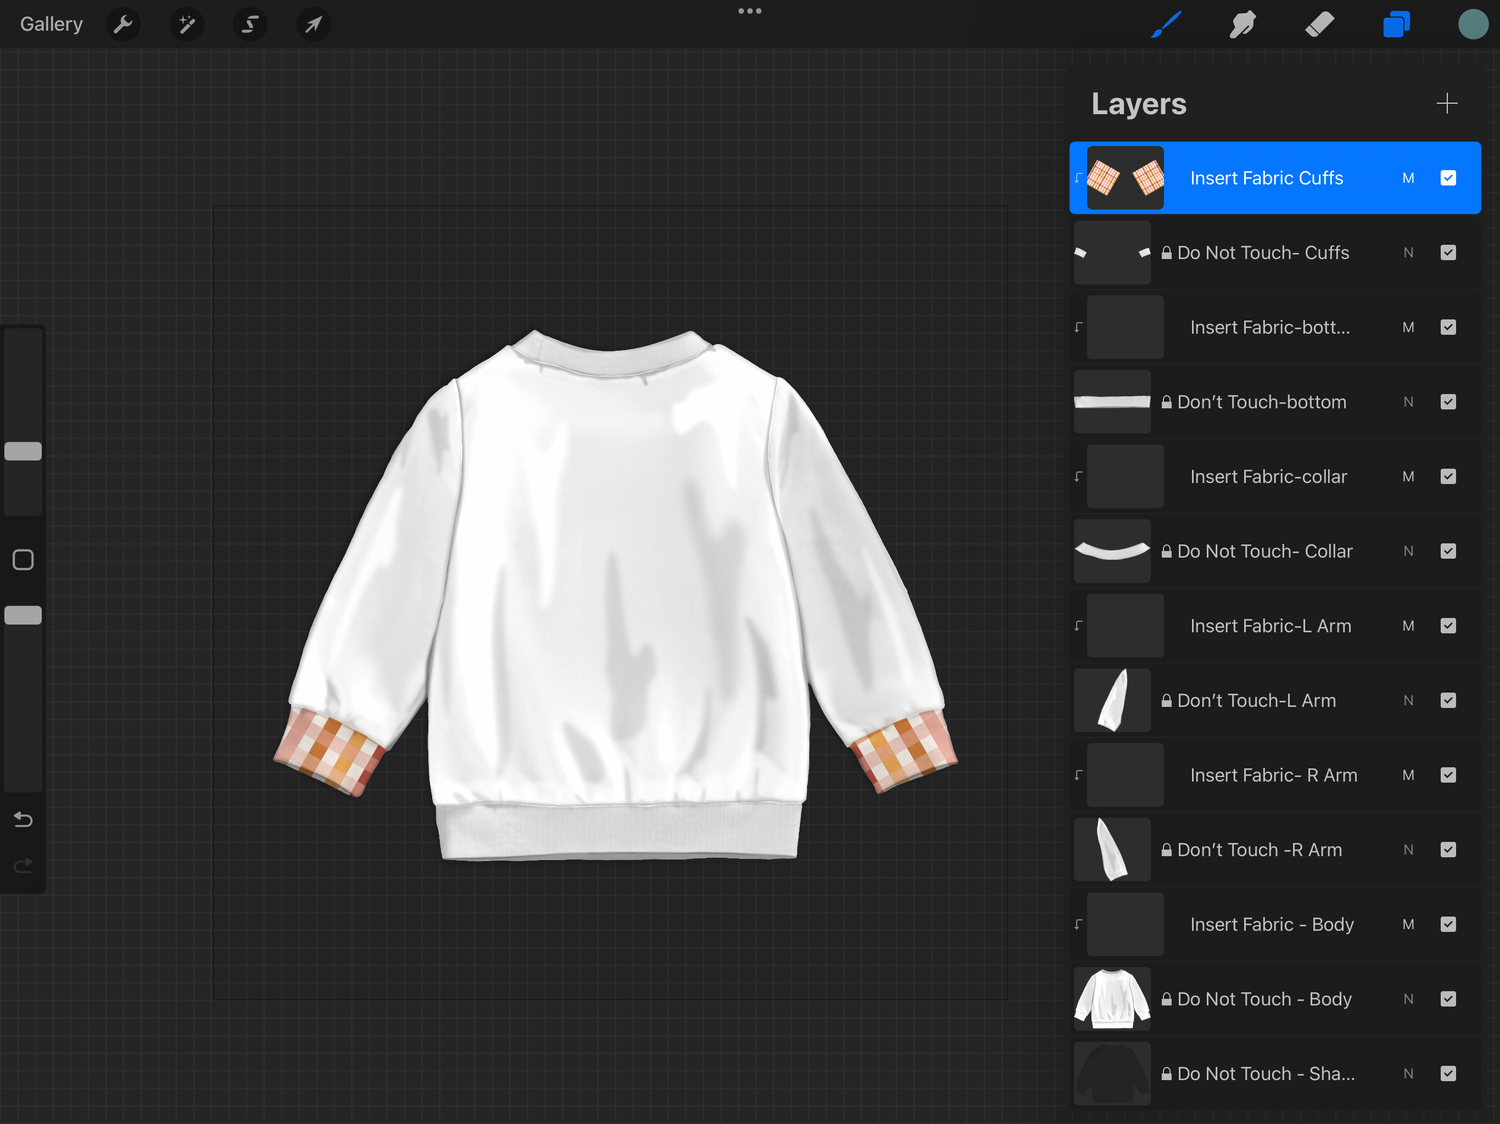The width and height of the screenshot is (1500, 1124).
Task: Open the Adjustments magic wand menu
Action: pyautogui.click(x=187, y=24)
